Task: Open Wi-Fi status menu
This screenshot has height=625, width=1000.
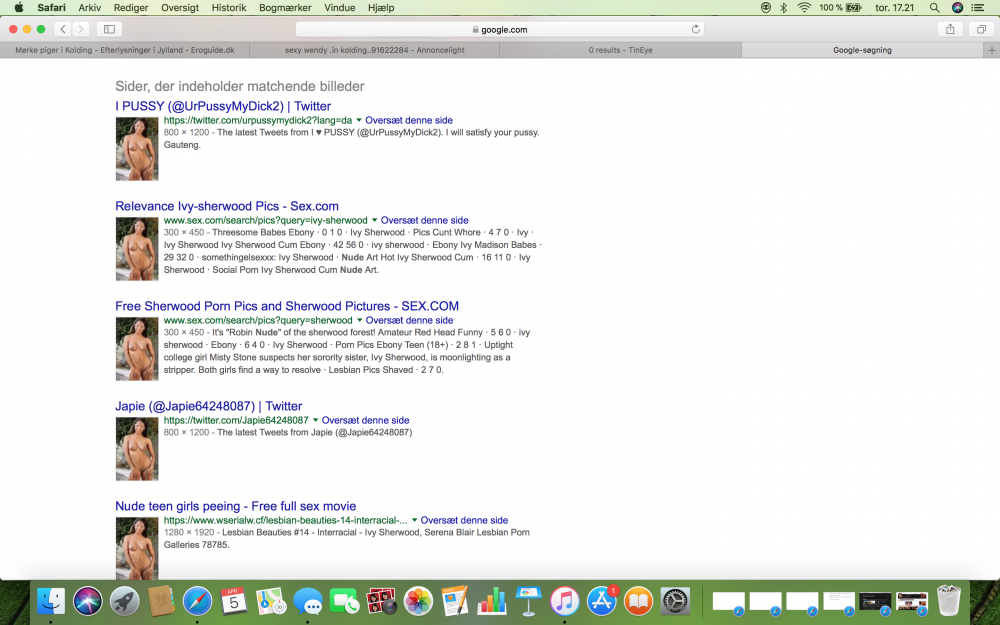Action: click(804, 8)
